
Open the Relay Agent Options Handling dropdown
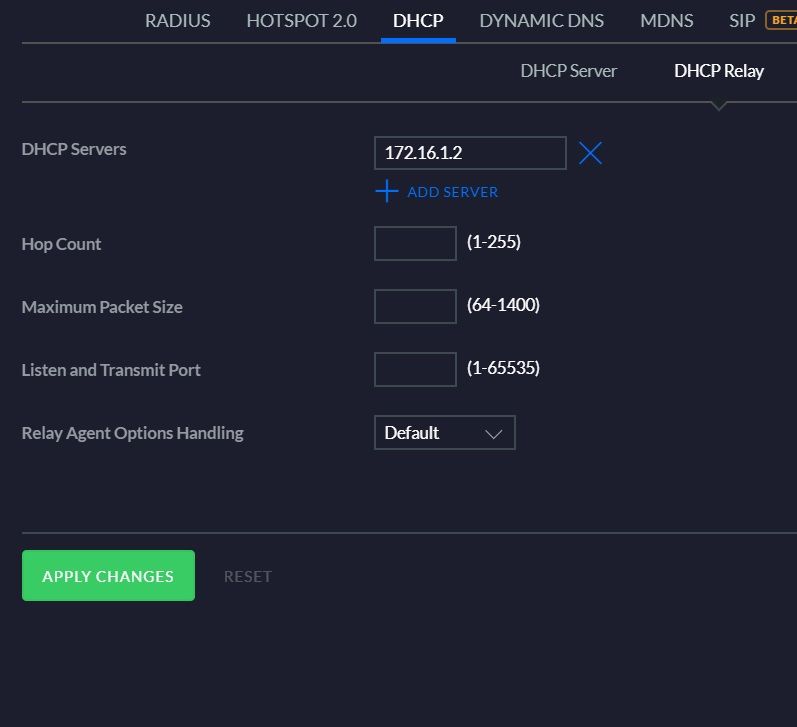point(444,433)
